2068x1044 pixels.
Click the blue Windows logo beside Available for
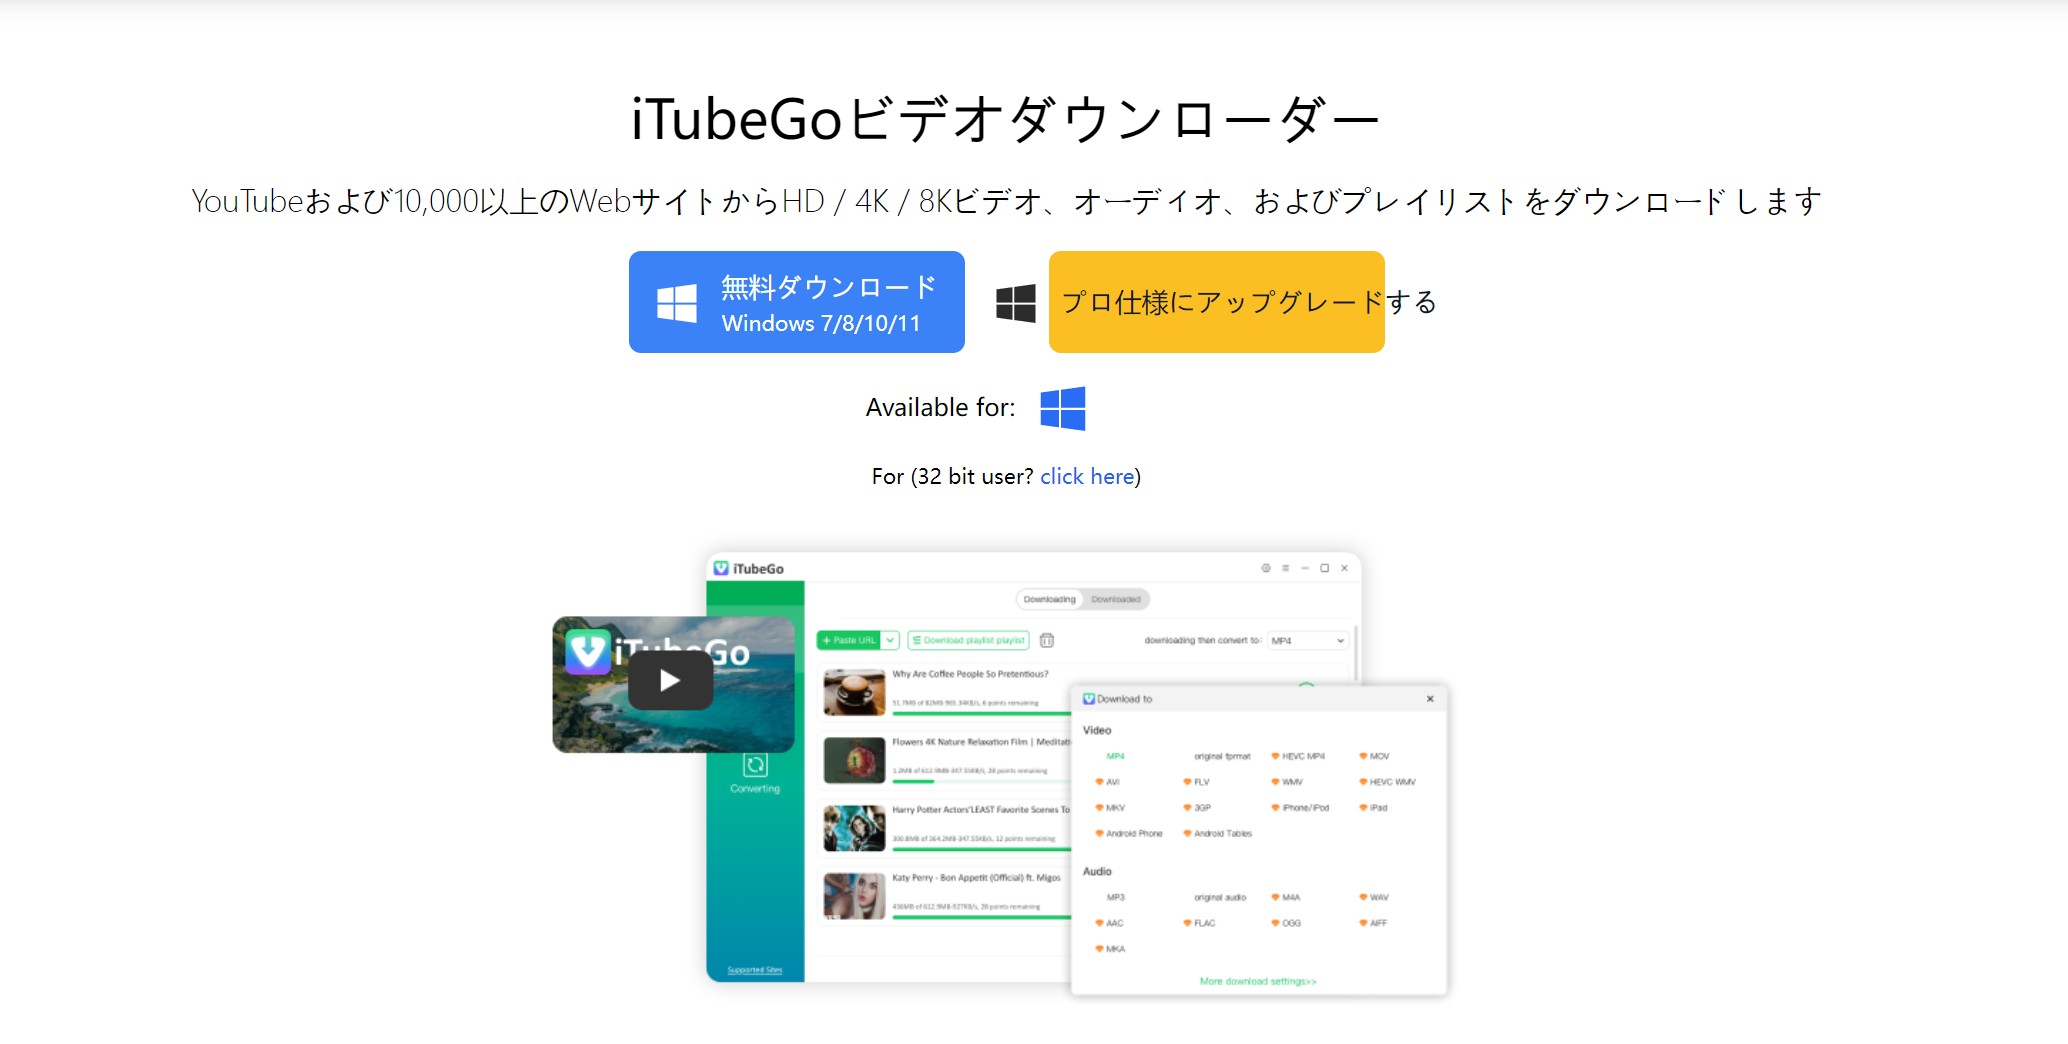pos(1062,408)
